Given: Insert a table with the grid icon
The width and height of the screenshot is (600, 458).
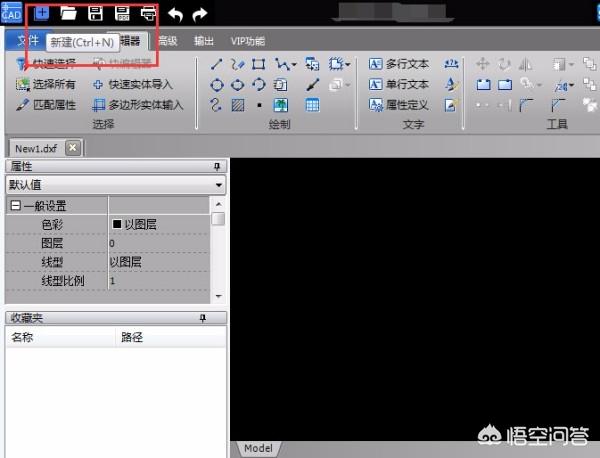Looking at the screenshot, I should (312, 104).
